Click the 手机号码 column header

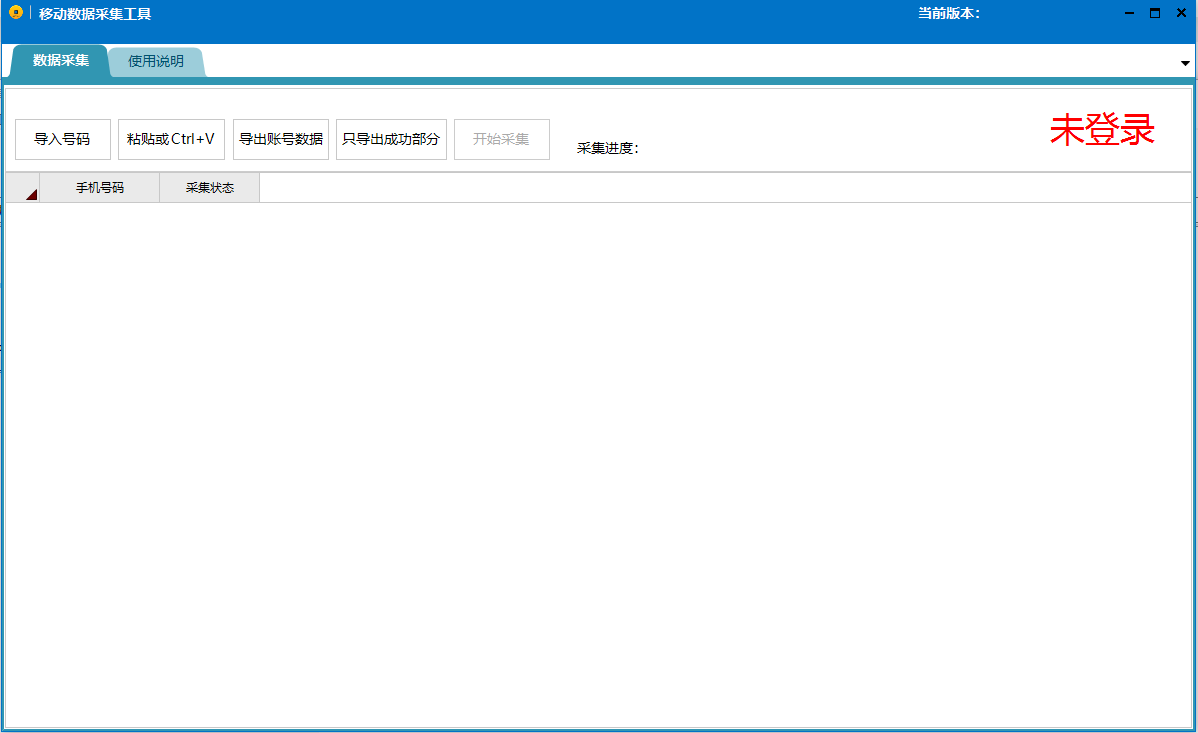pyautogui.click(x=99, y=187)
